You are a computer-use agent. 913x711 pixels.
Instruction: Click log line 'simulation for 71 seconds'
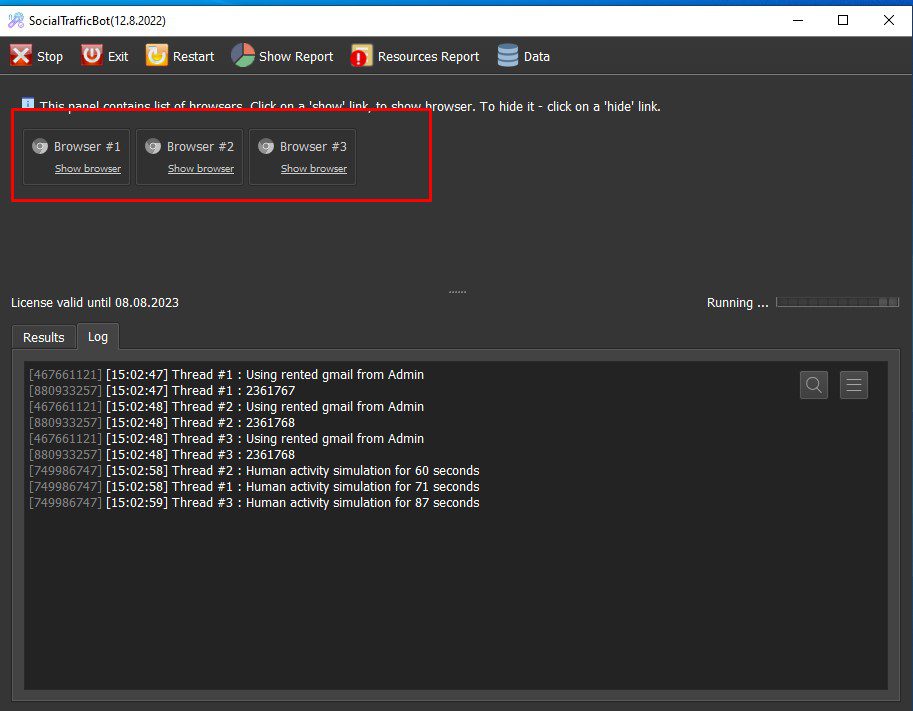[x=254, y=487]
